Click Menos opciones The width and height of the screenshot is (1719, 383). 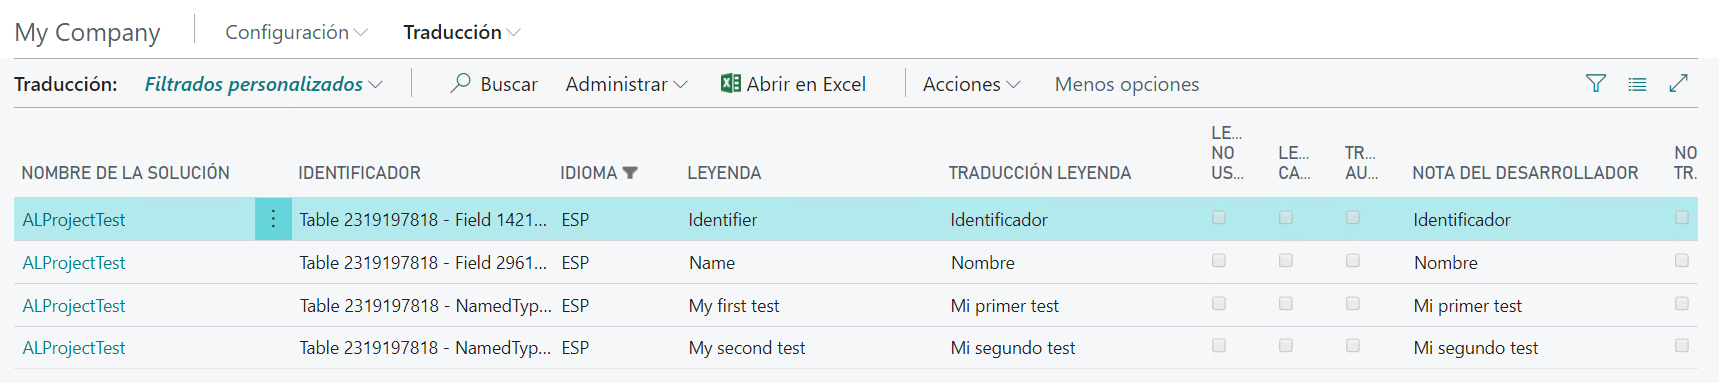pos(1127,84)
